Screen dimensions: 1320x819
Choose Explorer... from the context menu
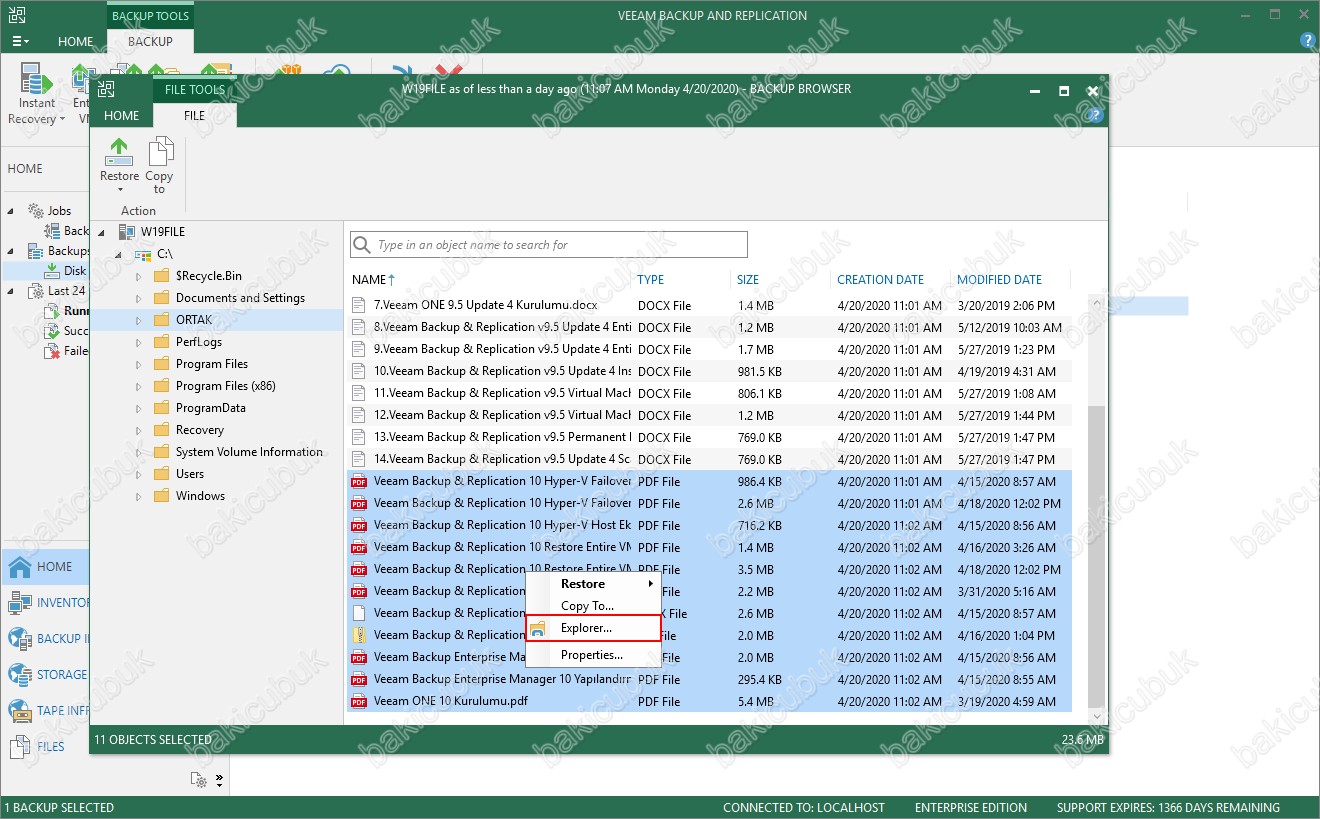[593, 628]
